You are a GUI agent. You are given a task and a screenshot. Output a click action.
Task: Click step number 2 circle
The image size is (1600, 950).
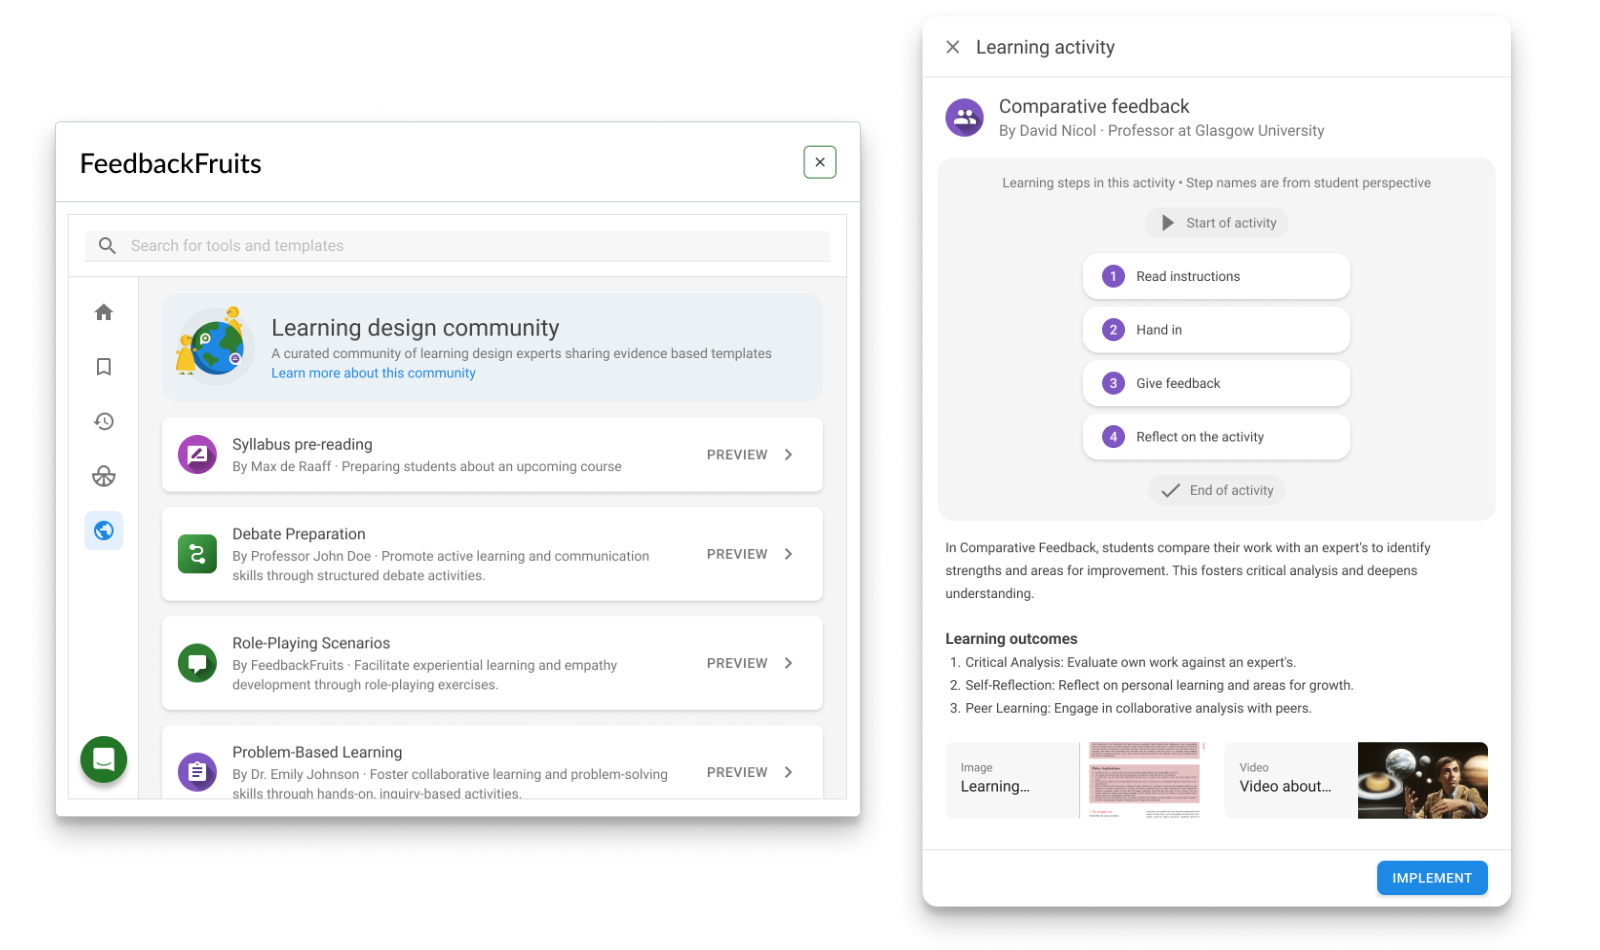[x=1113, y=330]
